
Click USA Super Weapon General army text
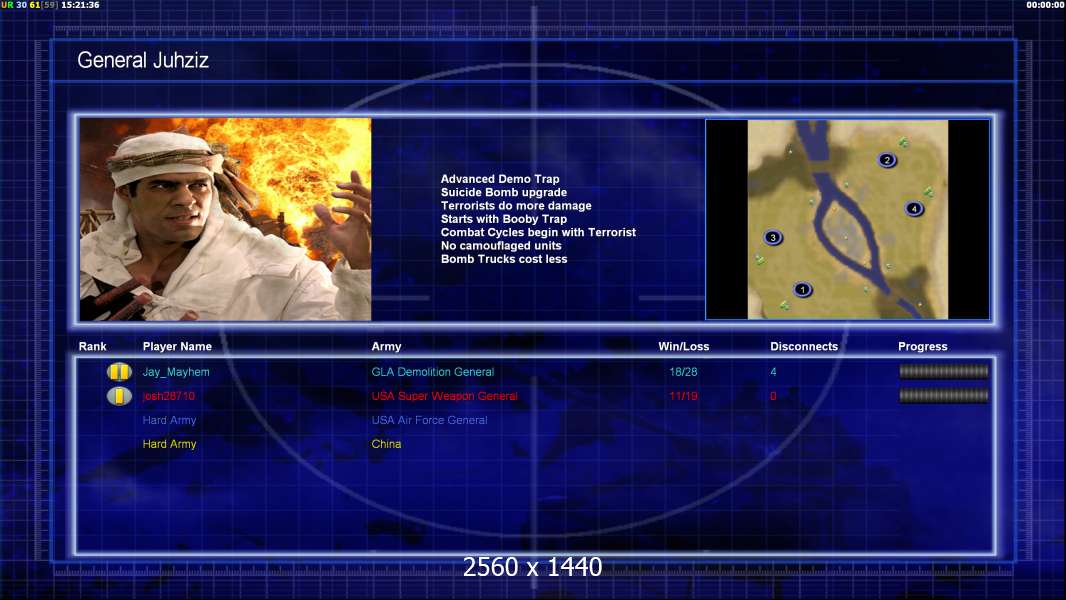(444, 396)
